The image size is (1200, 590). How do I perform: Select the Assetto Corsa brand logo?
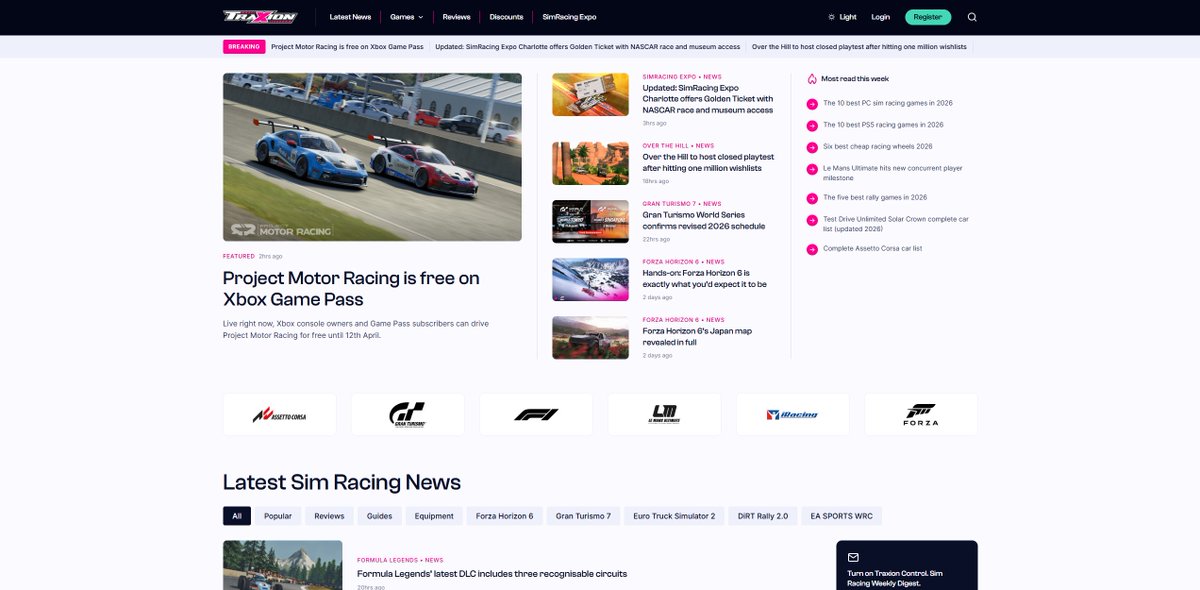(x=279, y=413)
